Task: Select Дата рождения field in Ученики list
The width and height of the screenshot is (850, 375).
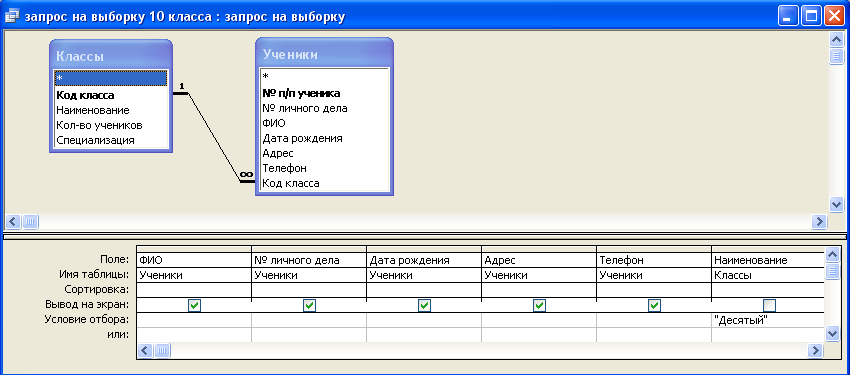Action: tap(324, 138)
